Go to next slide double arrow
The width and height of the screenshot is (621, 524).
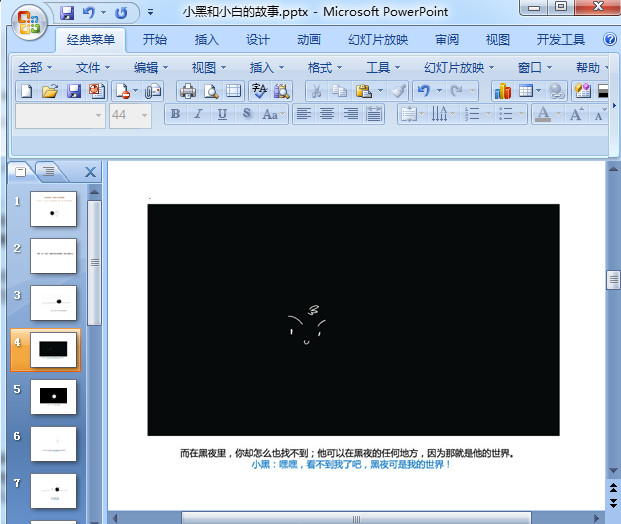click(613, 503)
